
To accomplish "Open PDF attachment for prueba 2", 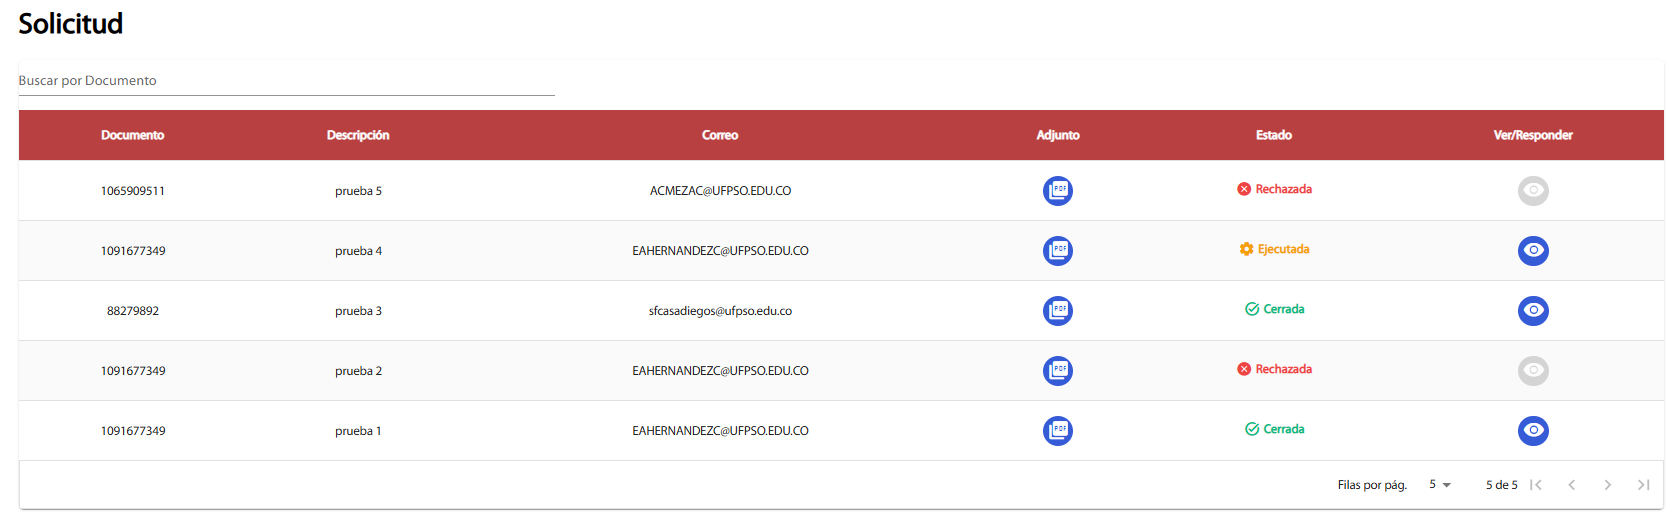I will pyautogui.click(x=1057, y=370).
